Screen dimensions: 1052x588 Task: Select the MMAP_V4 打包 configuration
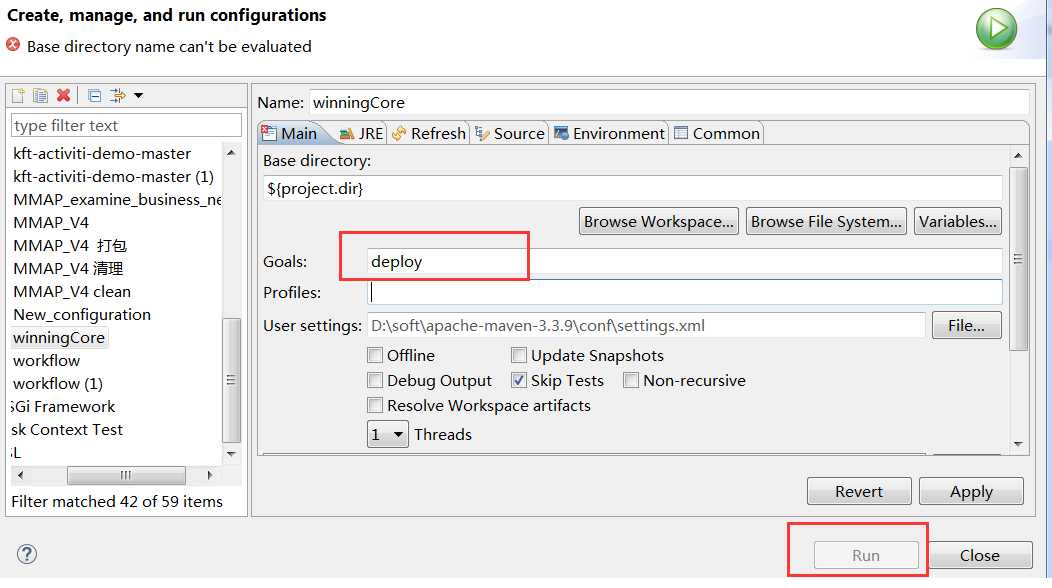(x=70, y=246)
